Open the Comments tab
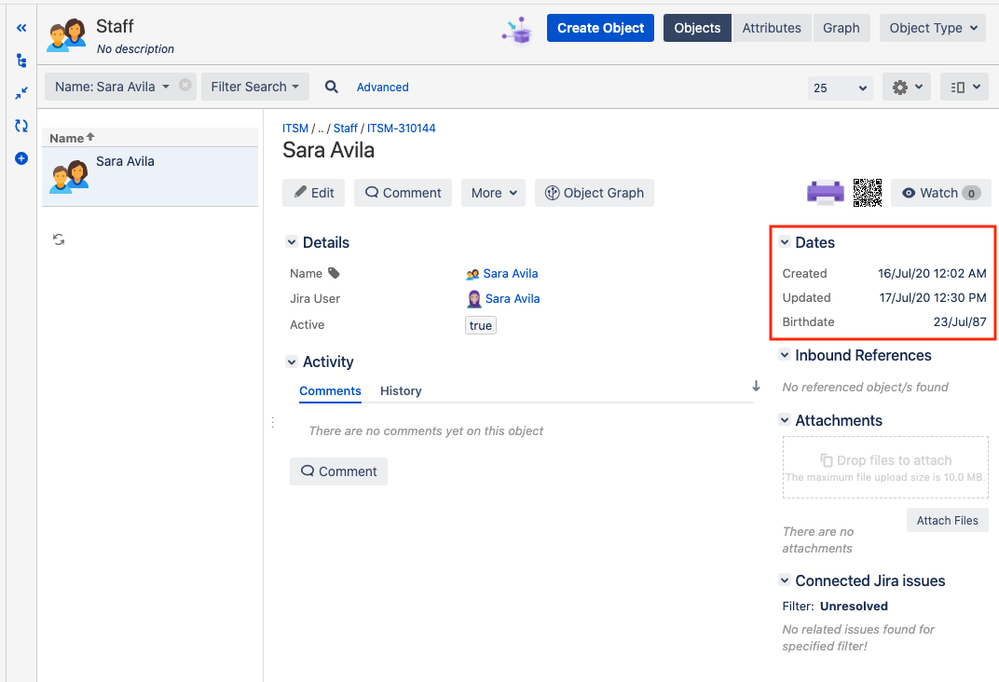The height and width of the screenshot is (682, 999). coord(330,391)
